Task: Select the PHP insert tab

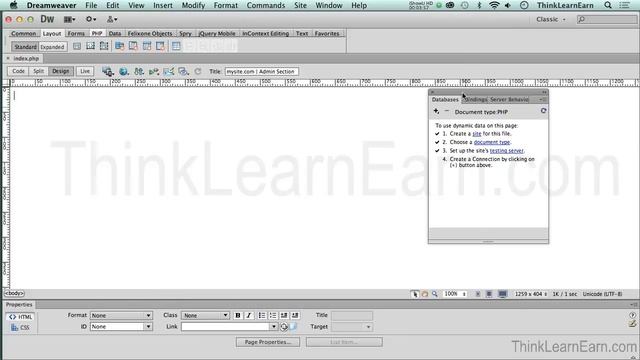Action: 97,33
